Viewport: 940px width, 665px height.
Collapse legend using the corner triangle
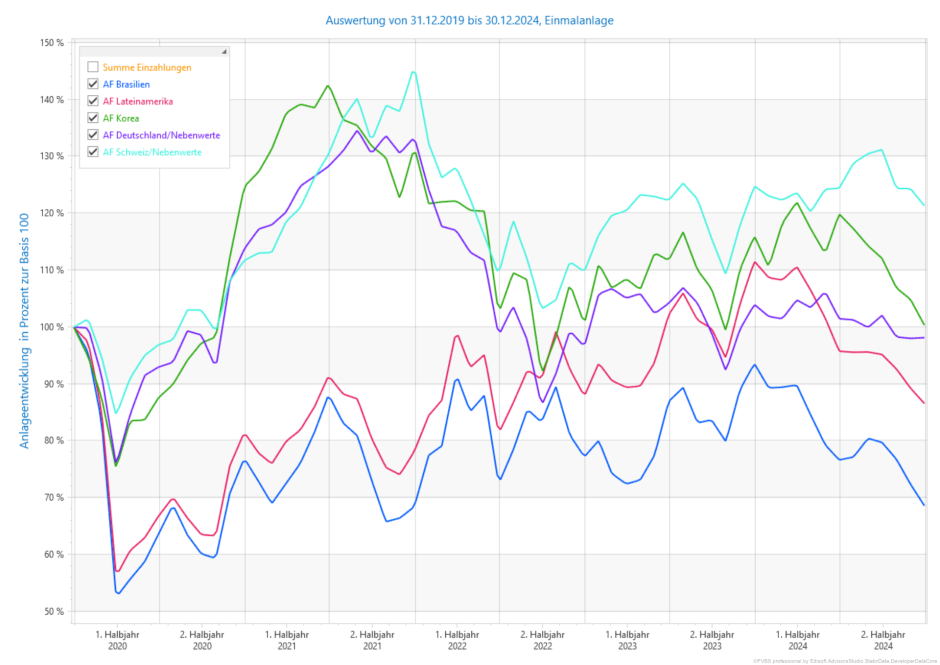coord(224,51)
